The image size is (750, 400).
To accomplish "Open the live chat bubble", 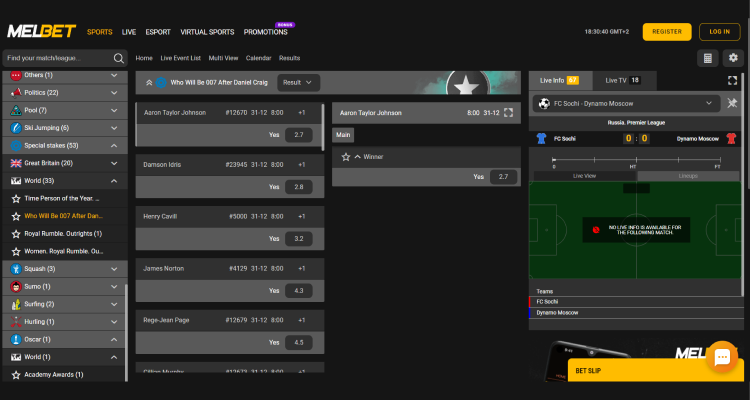I will 722,357.
